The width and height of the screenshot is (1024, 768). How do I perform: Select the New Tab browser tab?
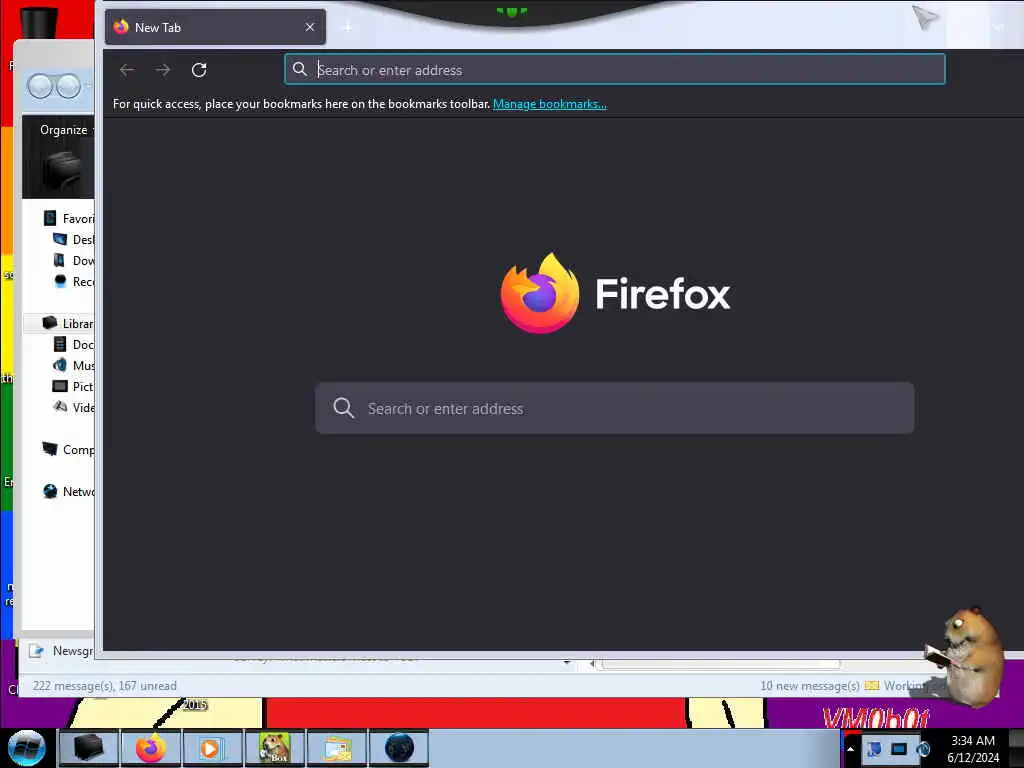(215, 27)
